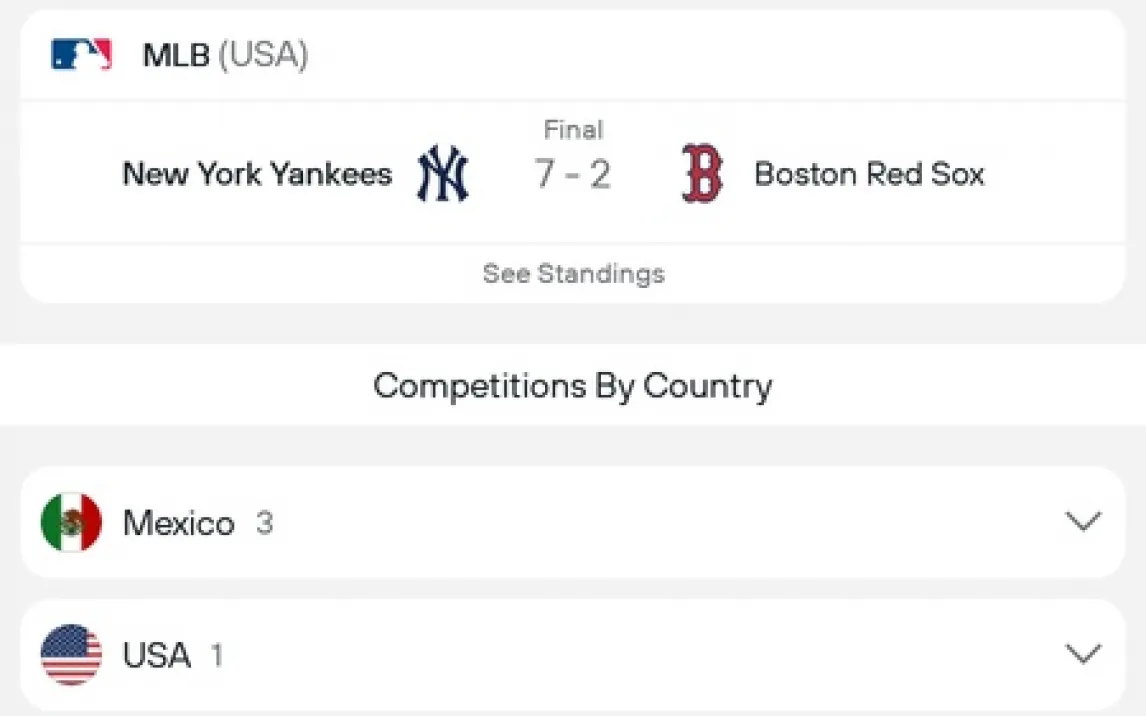Screen dimensions: 1146x716
Task: Click the Mexico country label
Action: click(x=178, y=523)
